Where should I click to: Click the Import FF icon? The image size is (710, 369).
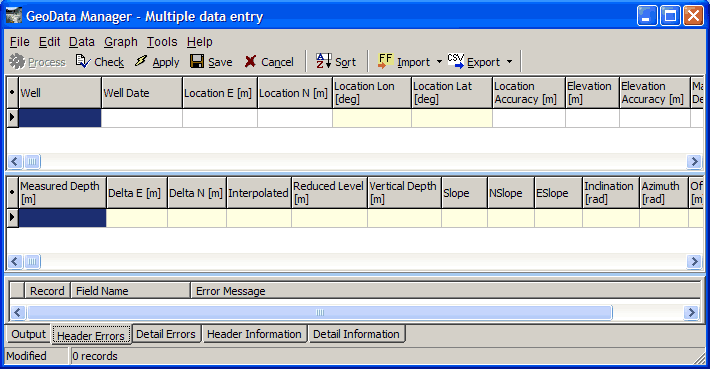tap(385, 61)
